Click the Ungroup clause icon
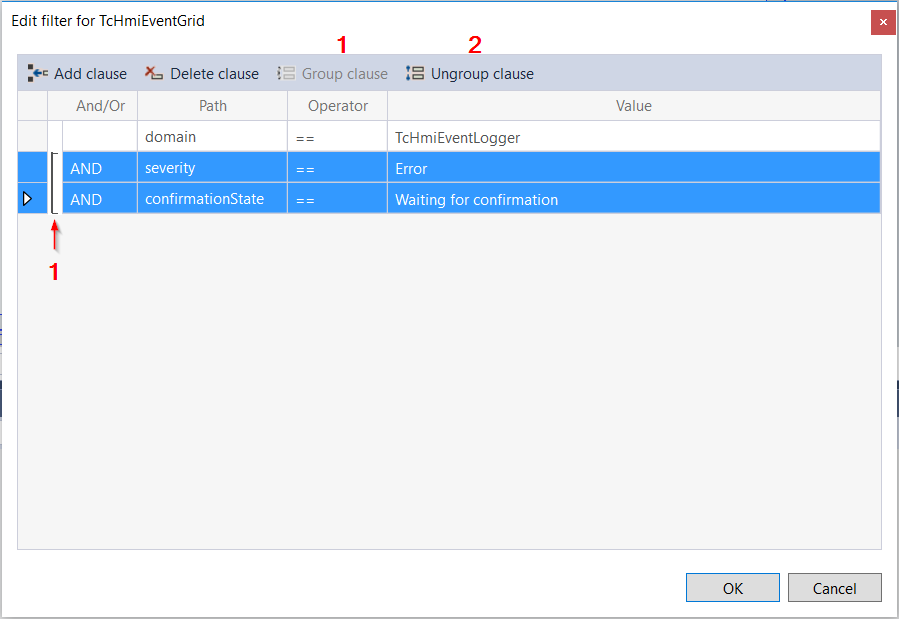899x619 pixels. coord(415,73)
